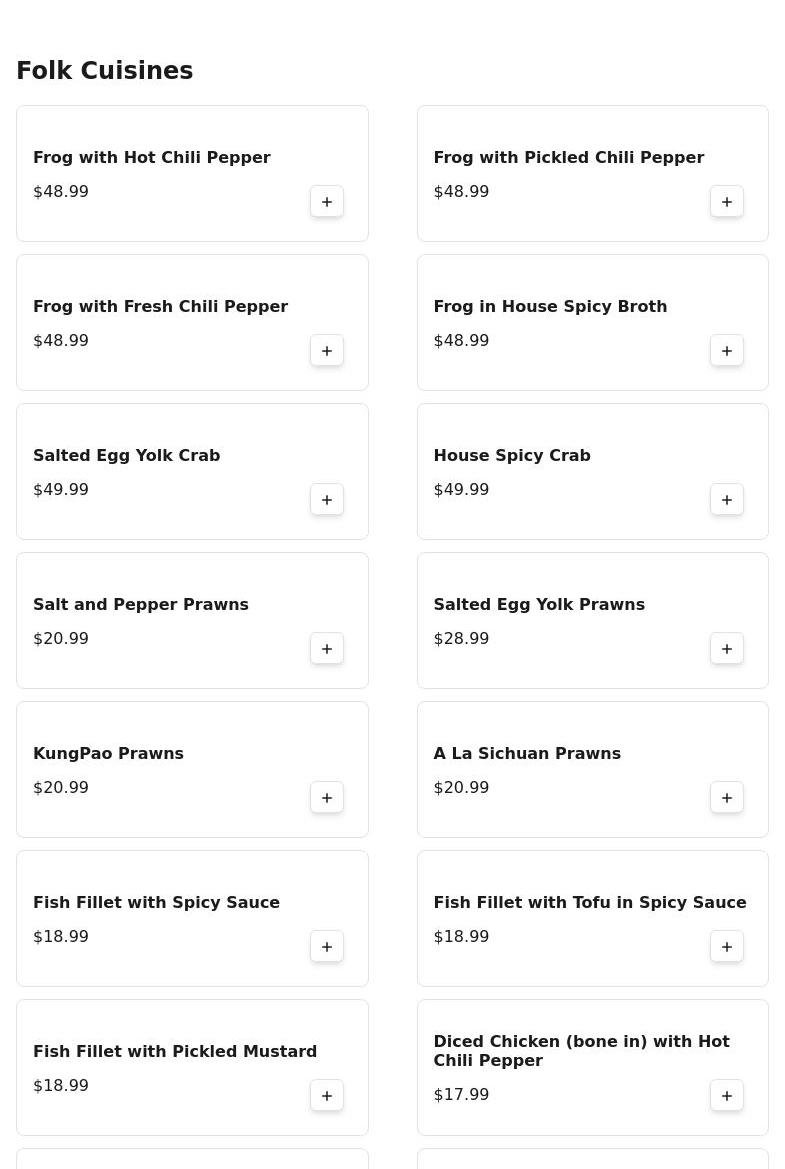Add Salted Egg Yolk Prawns to cart
Viewport: 785px width, 1169px height.
[727, 649]
